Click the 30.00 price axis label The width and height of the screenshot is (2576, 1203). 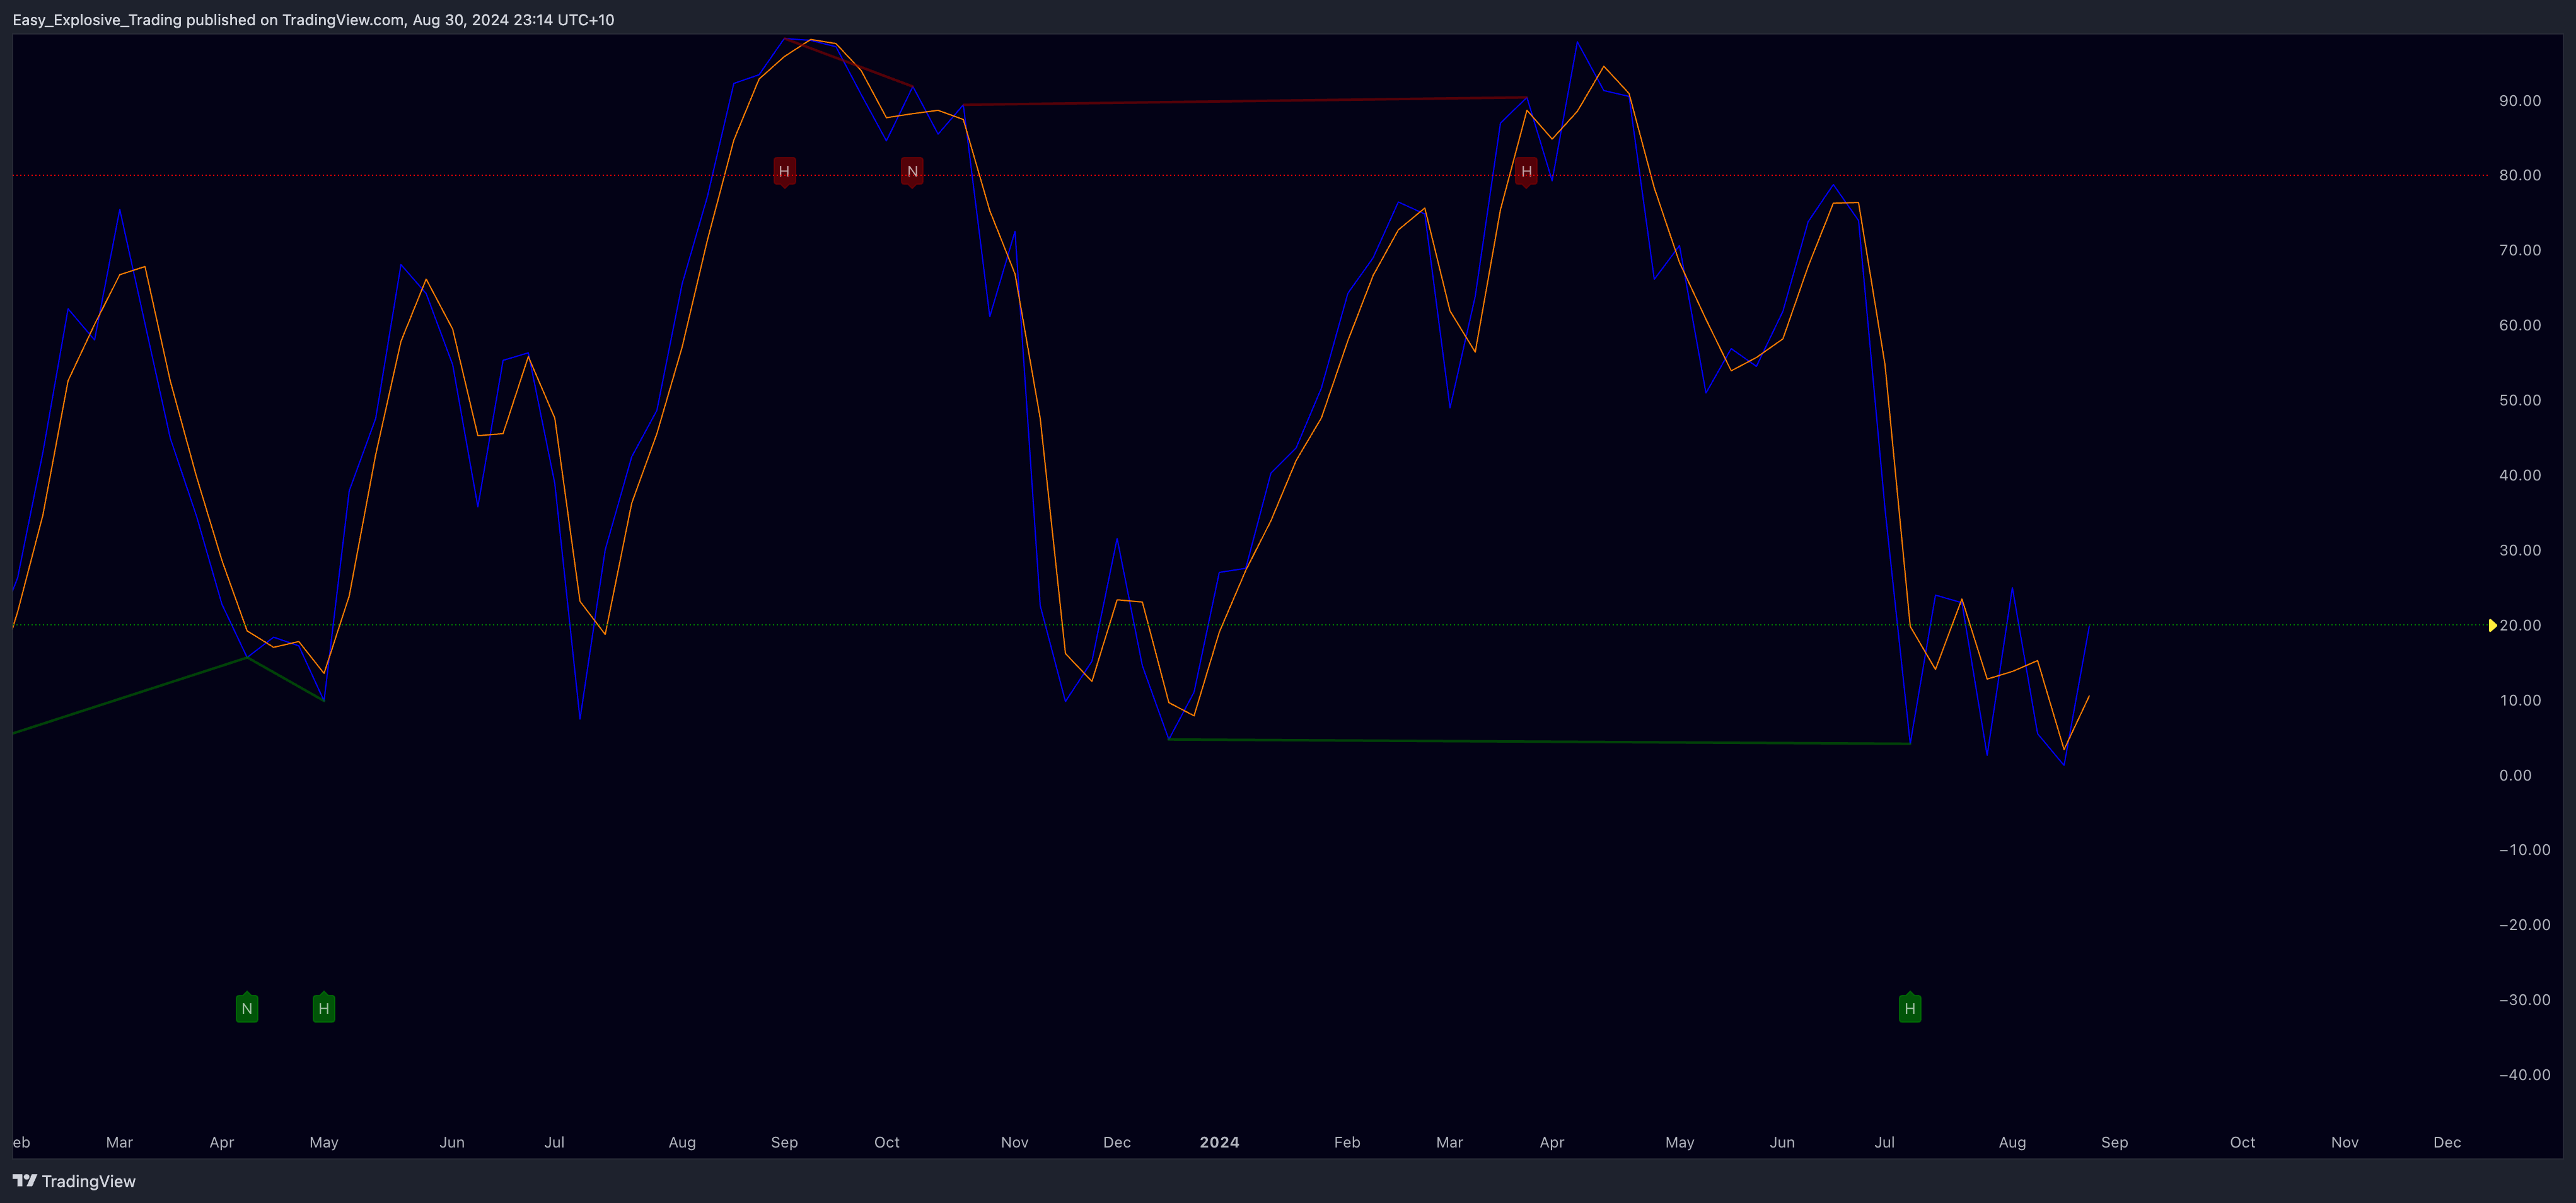(x=2520, y=550)
